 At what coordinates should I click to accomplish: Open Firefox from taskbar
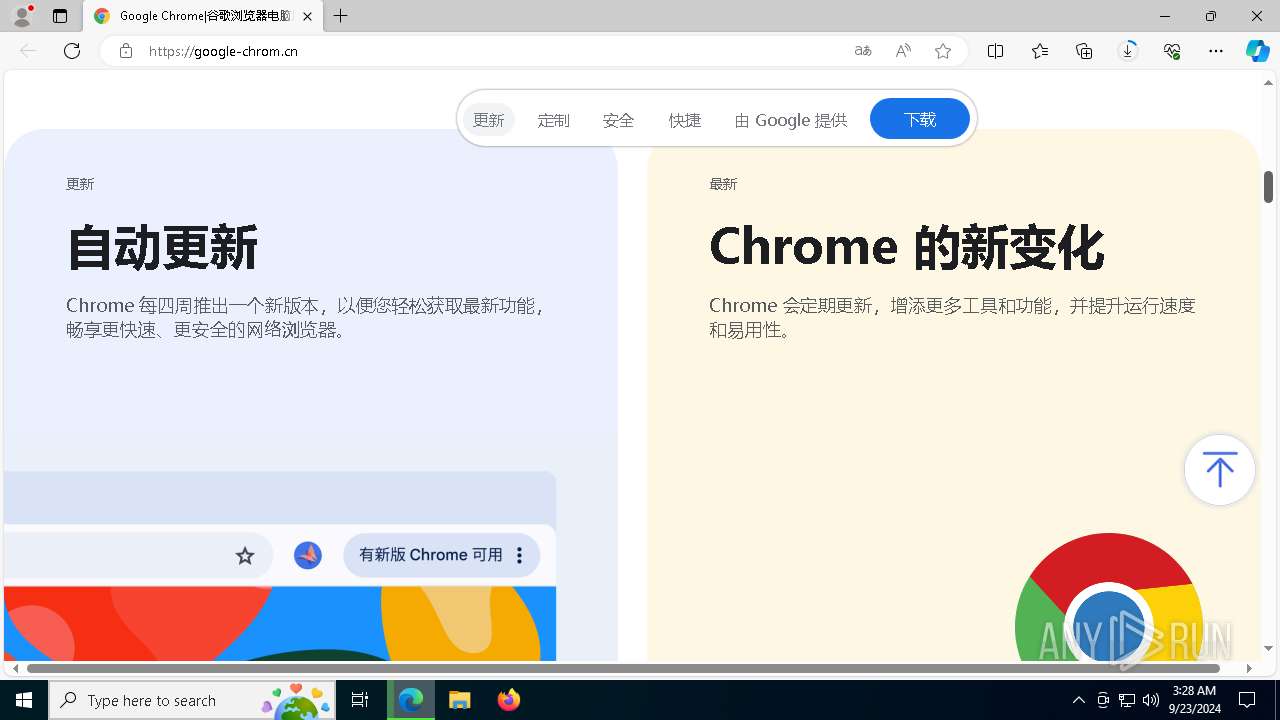pos(509,700)
